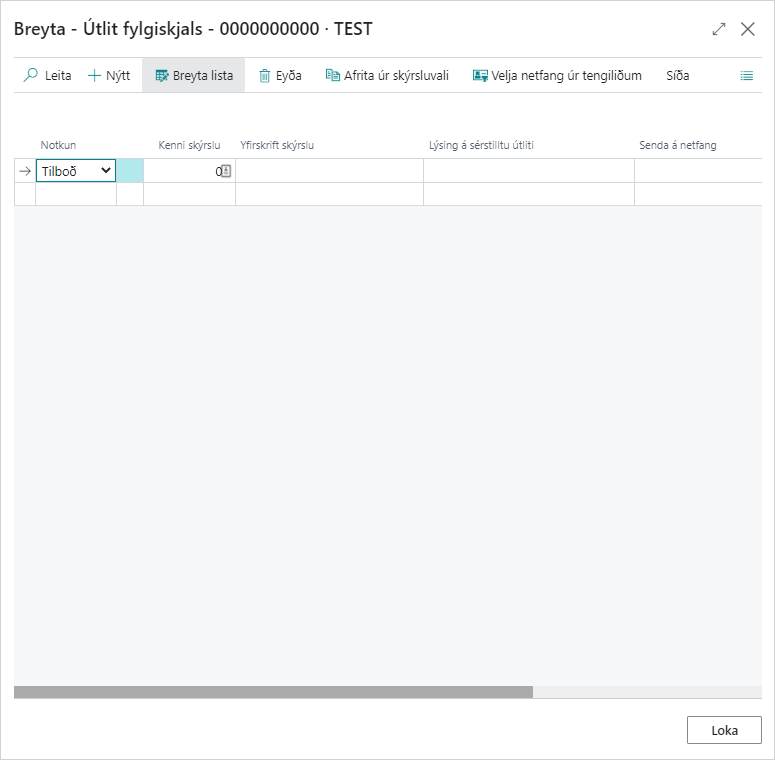Viewport: 775px width, 760px height.
Task: Select the row via the arrow indicator
Action: (x=25, y=171)
